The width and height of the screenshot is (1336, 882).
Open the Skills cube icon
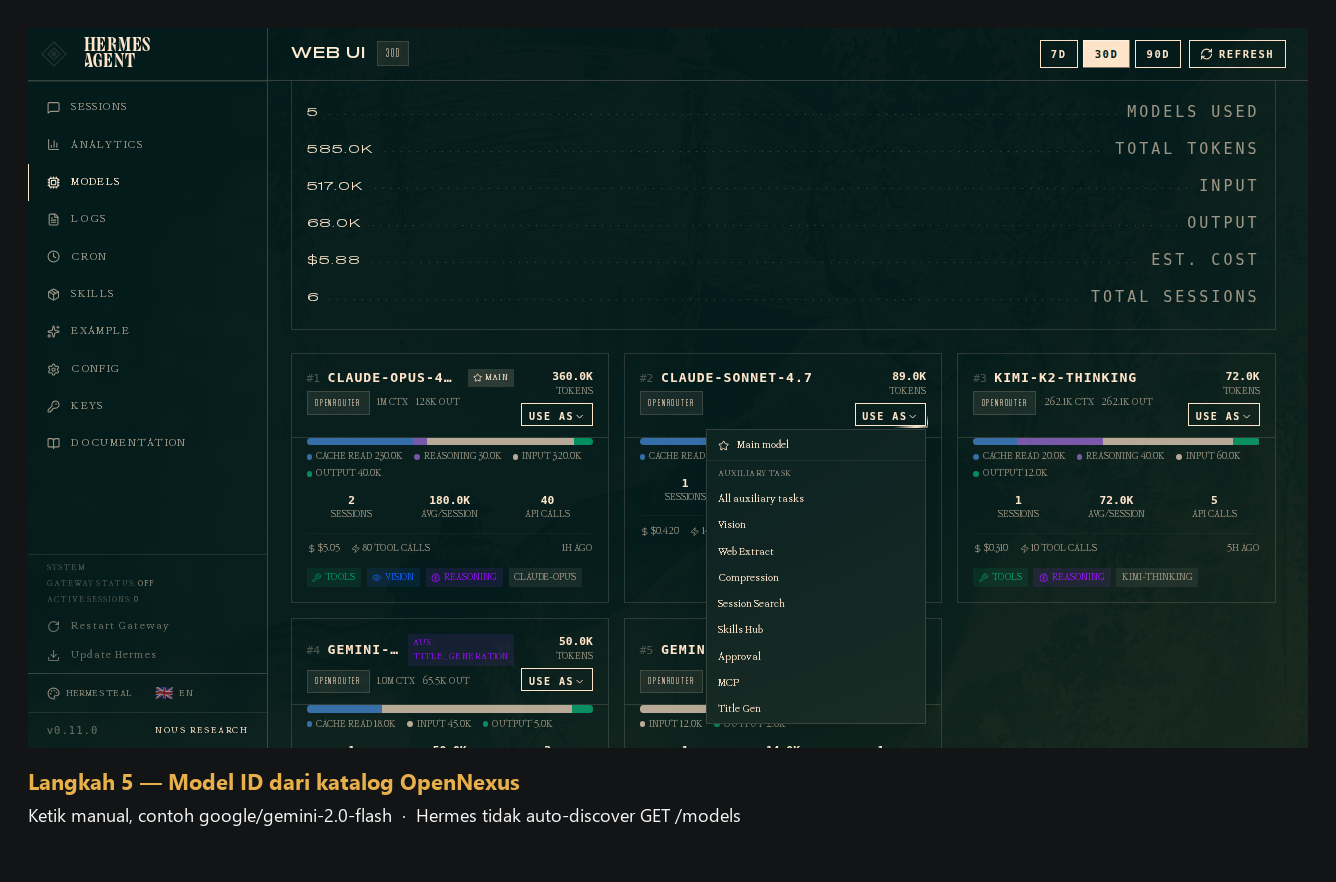tap(53, 294)
